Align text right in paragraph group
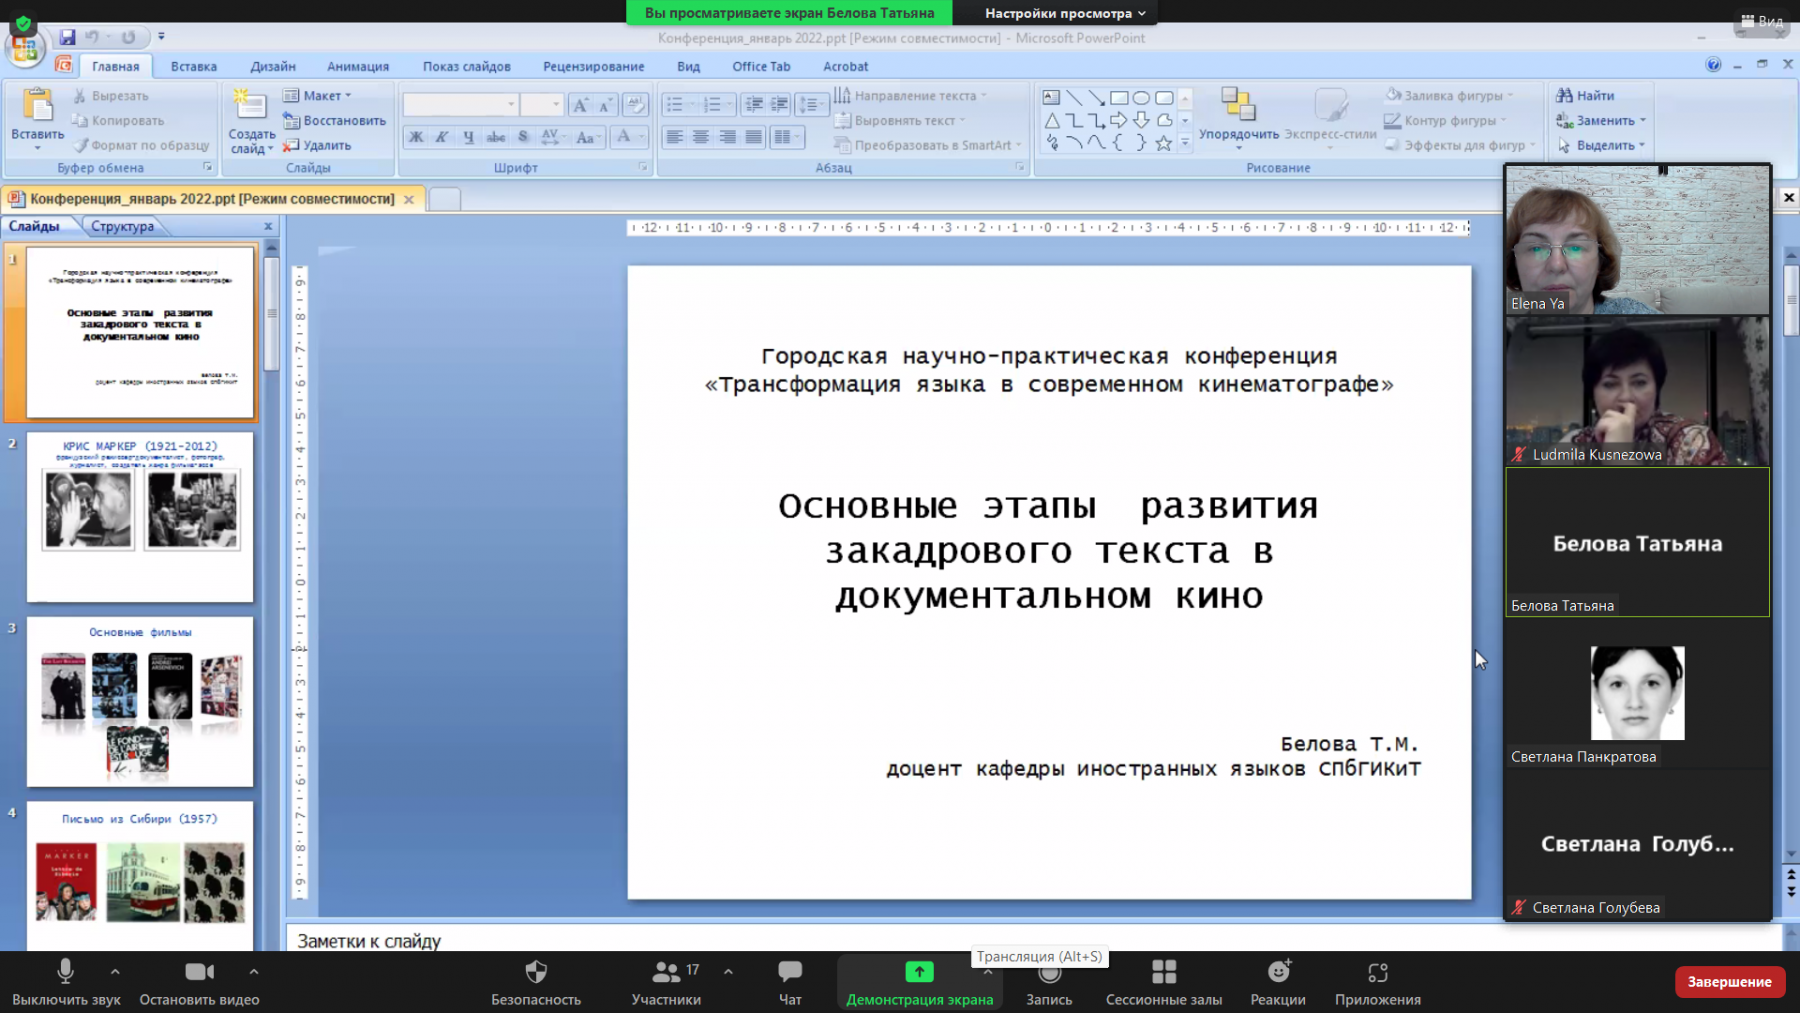1800x1013 pixels. 727,137
